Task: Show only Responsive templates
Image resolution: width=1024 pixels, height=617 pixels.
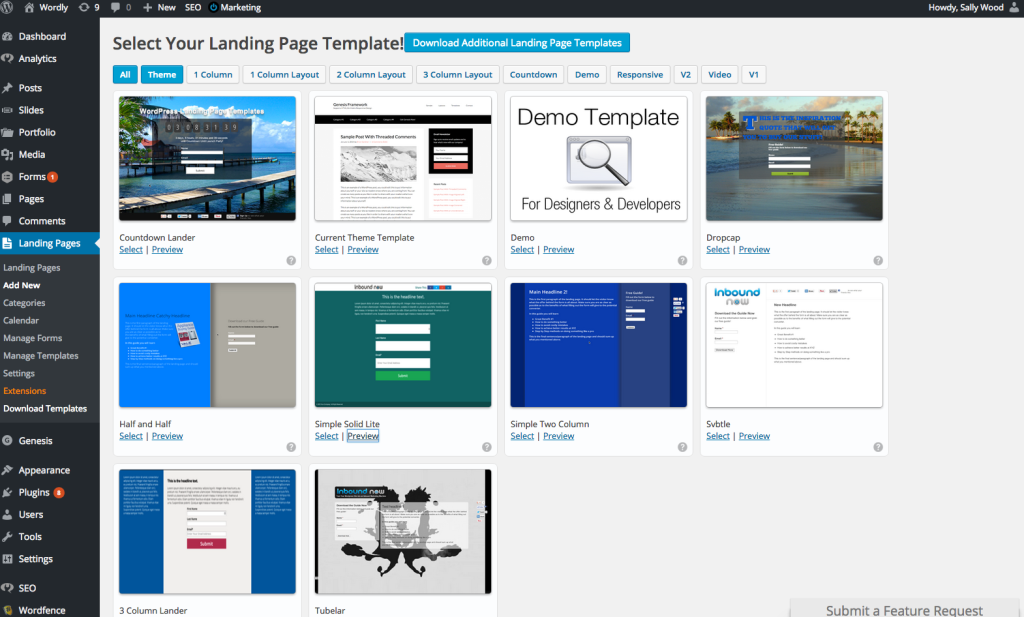Action: [x=639, y=75]
